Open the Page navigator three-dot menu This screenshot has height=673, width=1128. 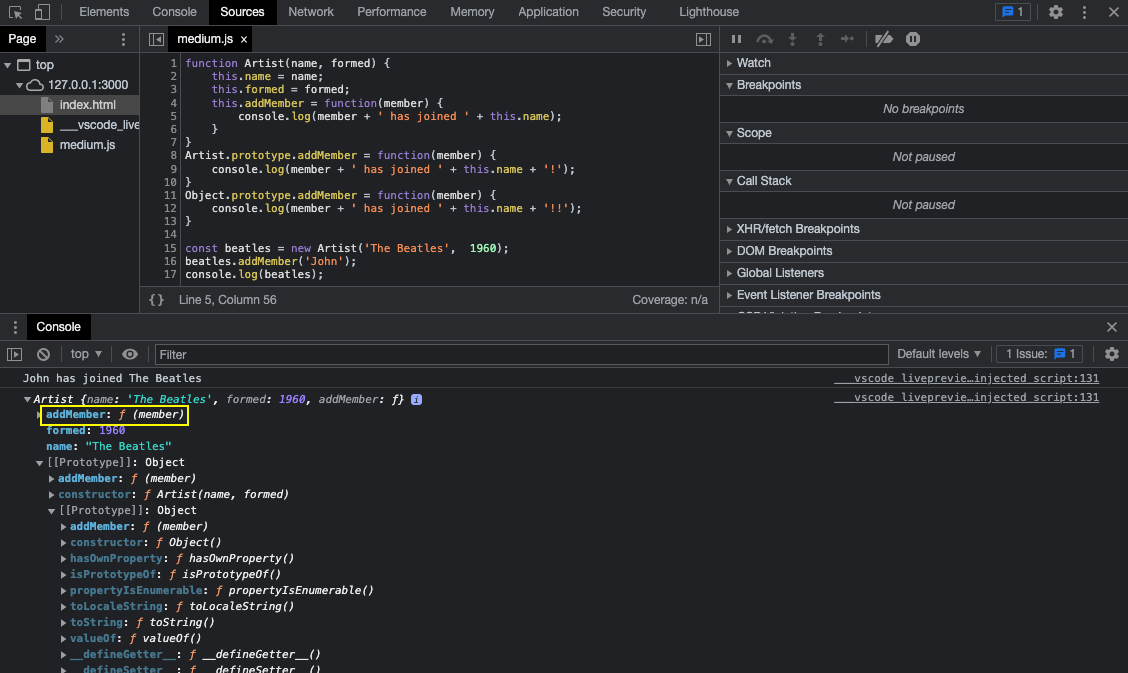pos(123,39)
